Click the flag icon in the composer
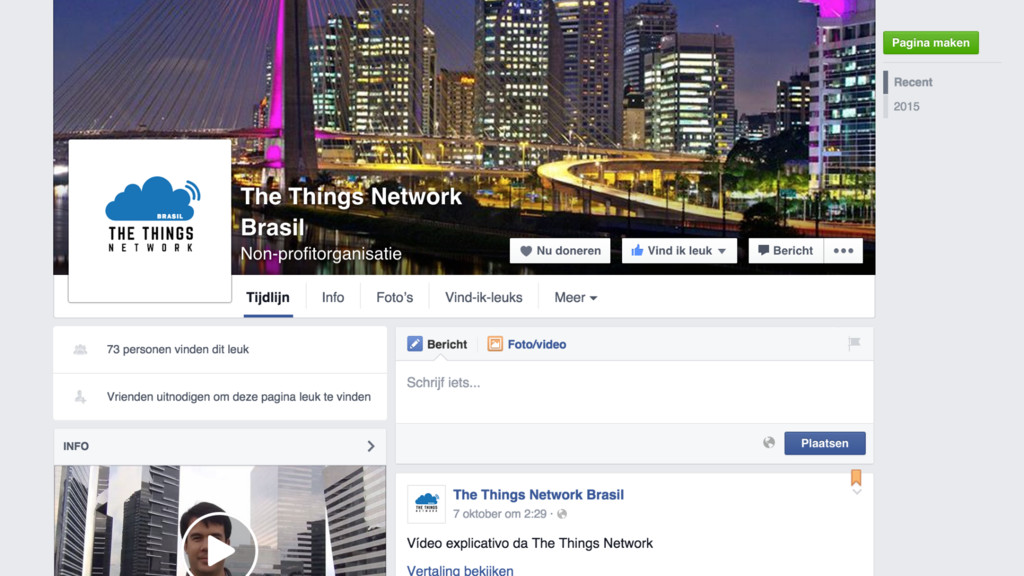The height and width of the screenshot is (576, 1024). point(854,344)
